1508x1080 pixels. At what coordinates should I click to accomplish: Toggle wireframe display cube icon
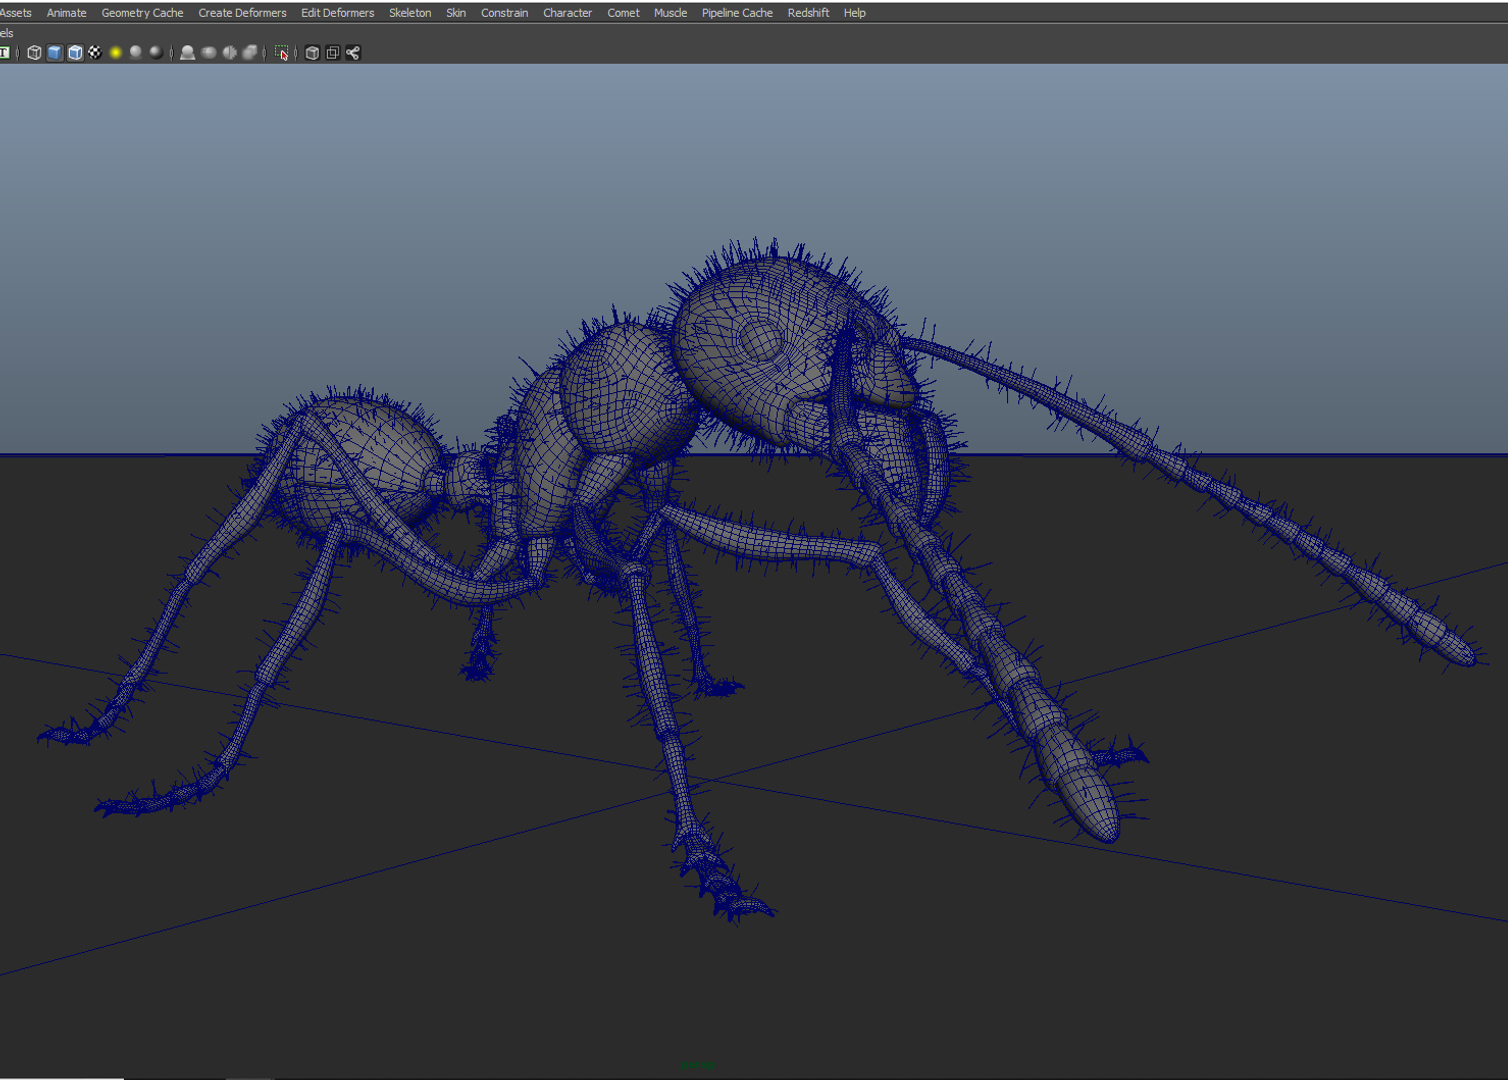coord(34,53)
